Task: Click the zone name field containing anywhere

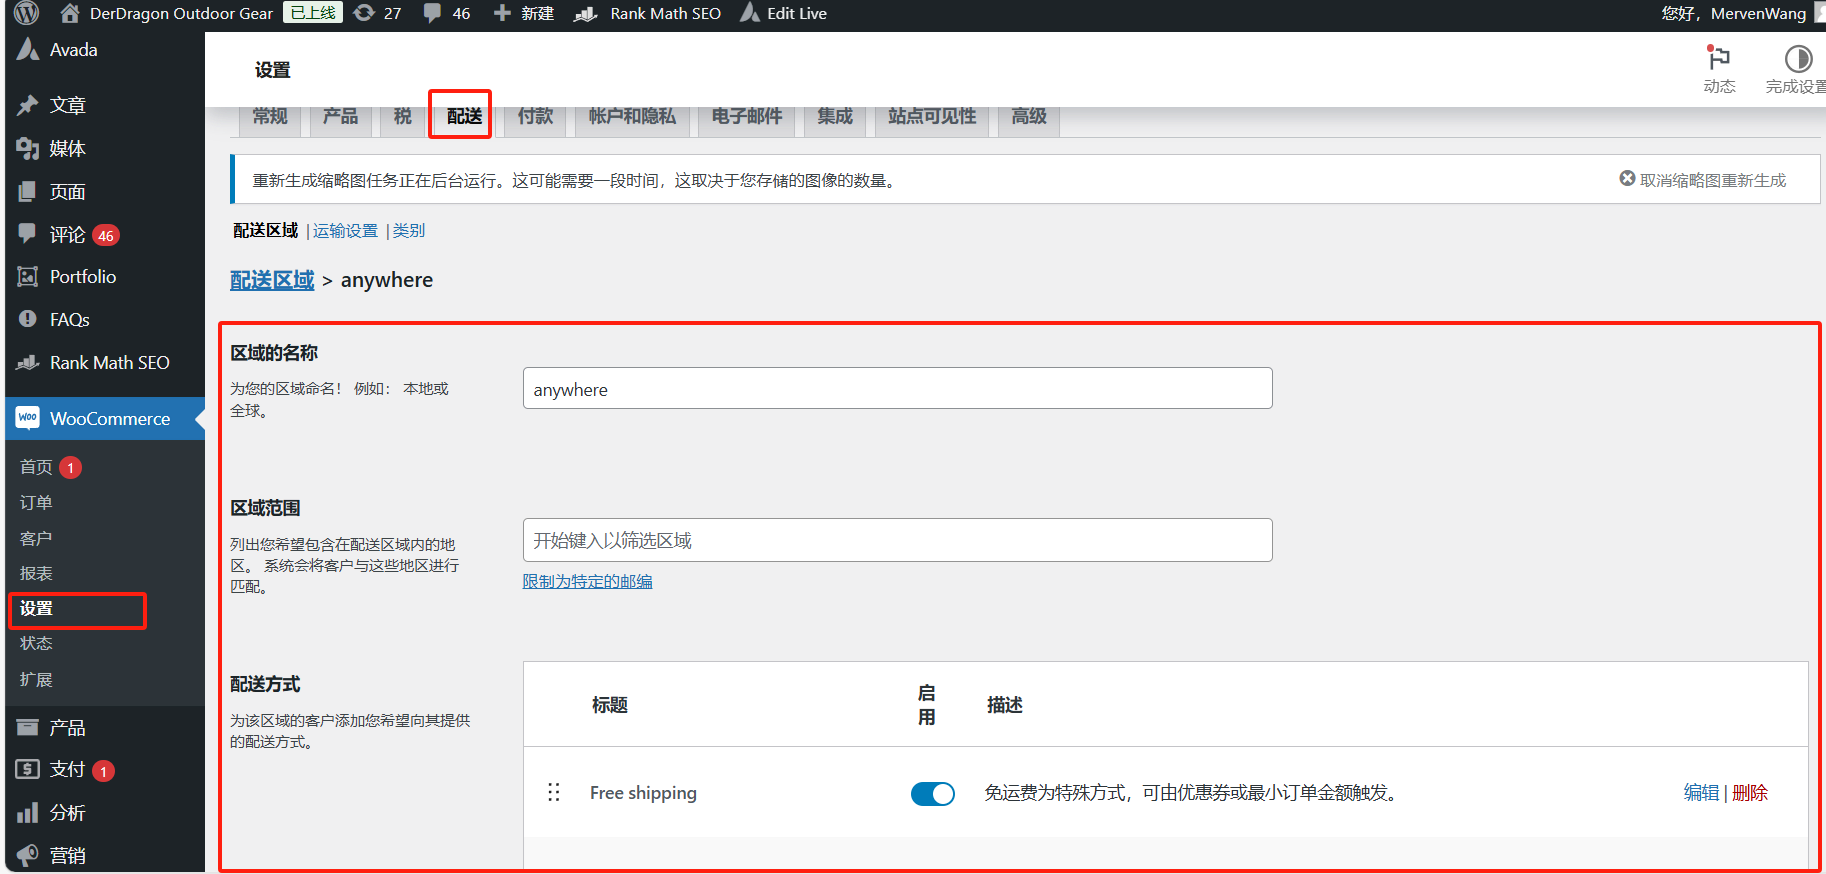Action: pyautogui.click(x=897, y=389)
